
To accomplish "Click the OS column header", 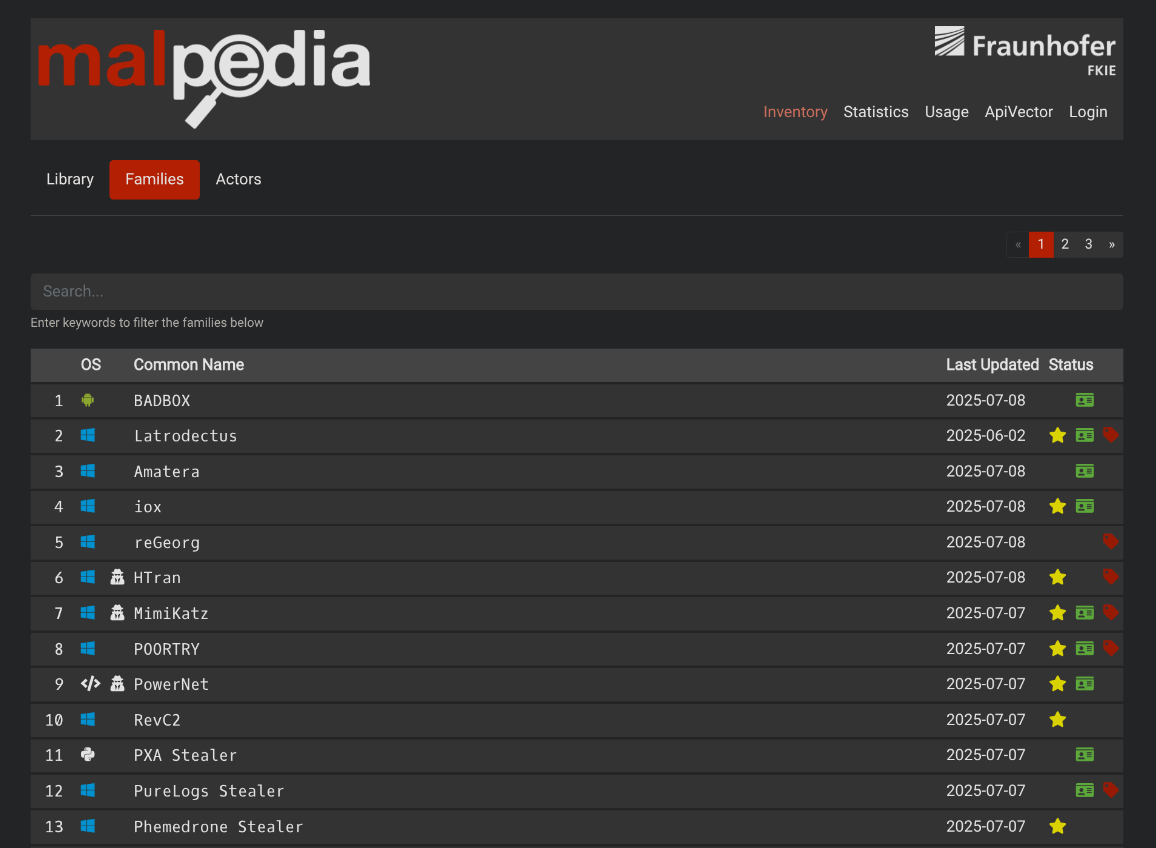I will [x=91, y=364].
